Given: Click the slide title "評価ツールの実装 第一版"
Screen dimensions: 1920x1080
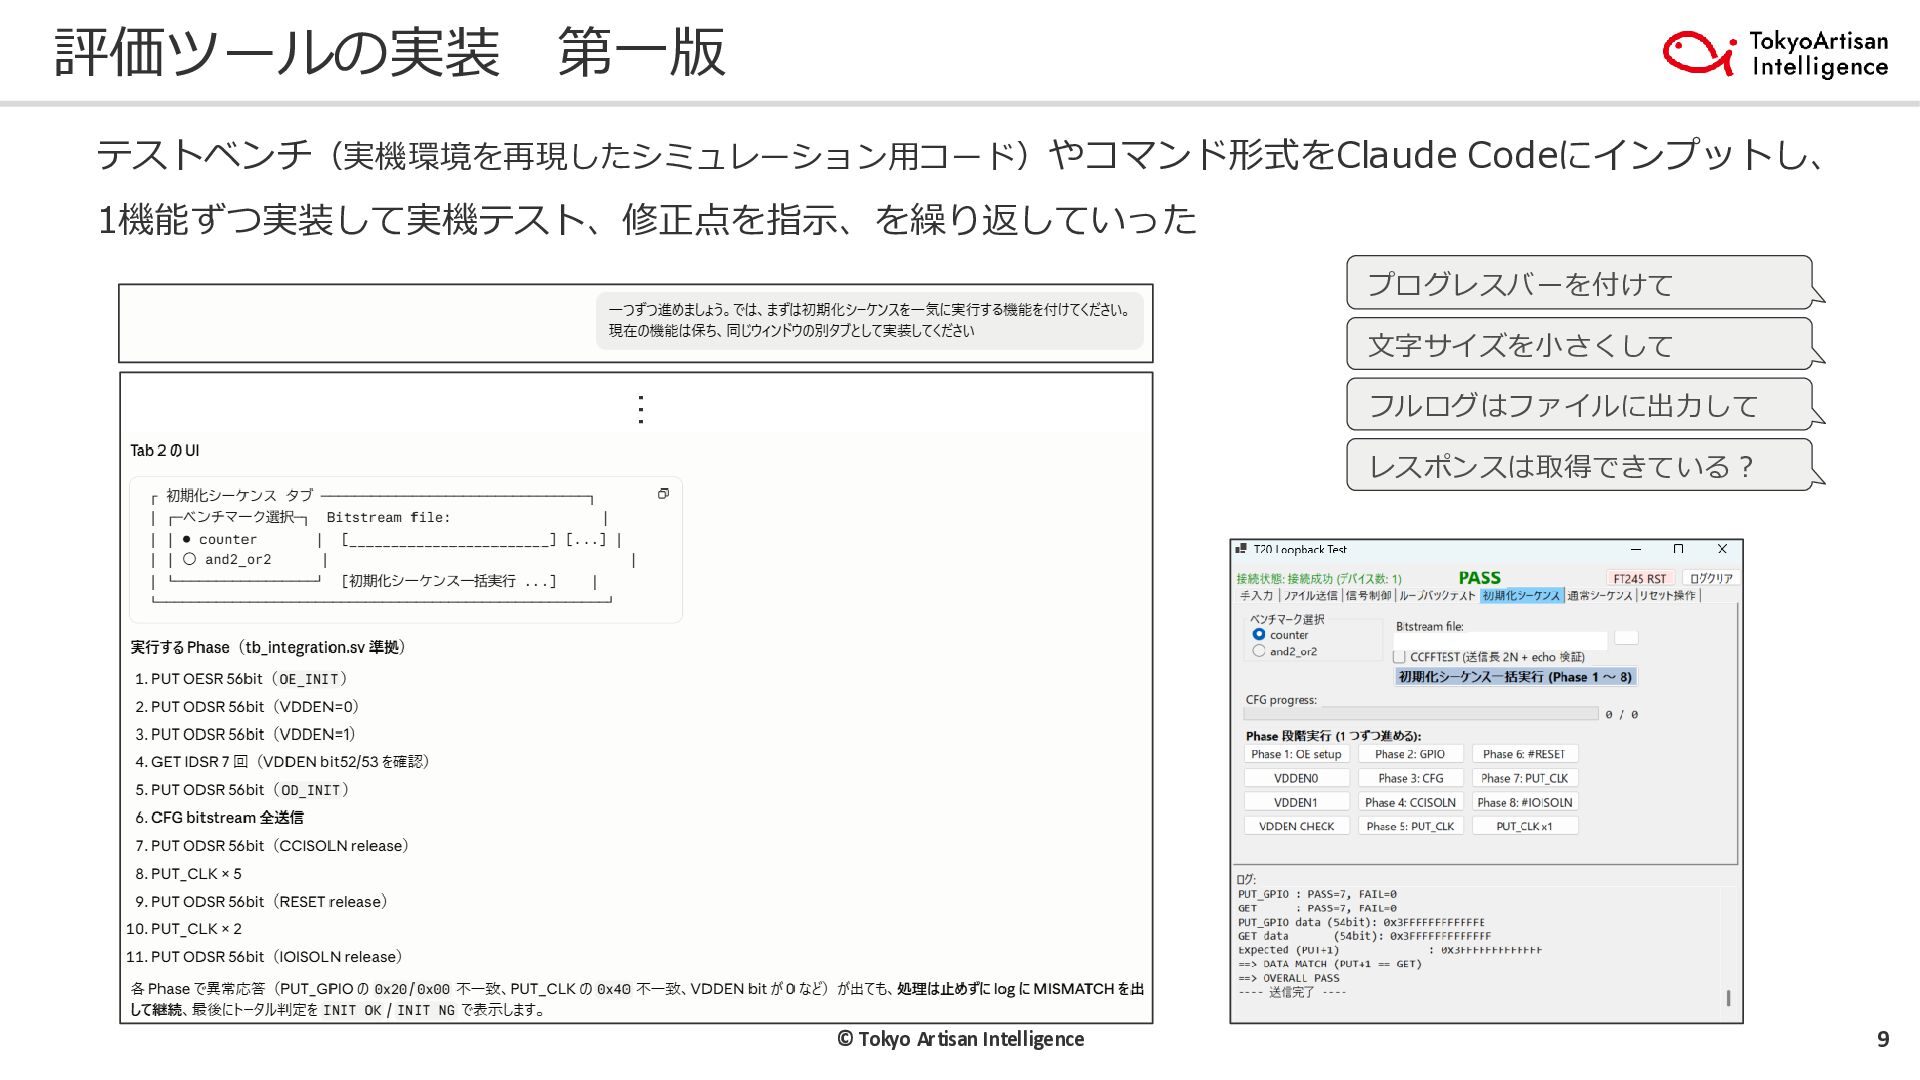Looking at the screenshot, I should tap(390, 52).
